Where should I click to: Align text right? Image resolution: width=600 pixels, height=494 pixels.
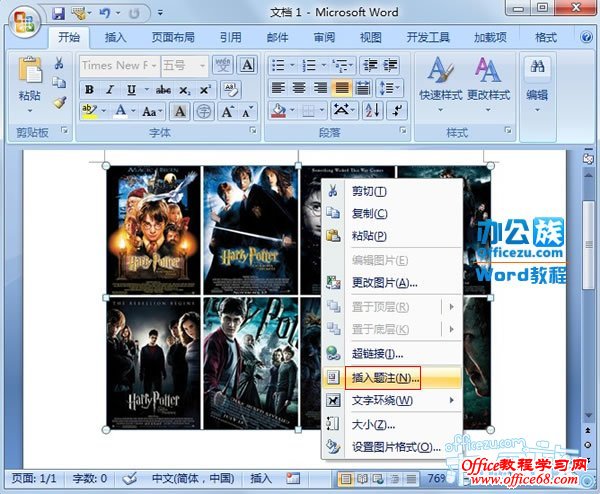click(x=320, y=88)
